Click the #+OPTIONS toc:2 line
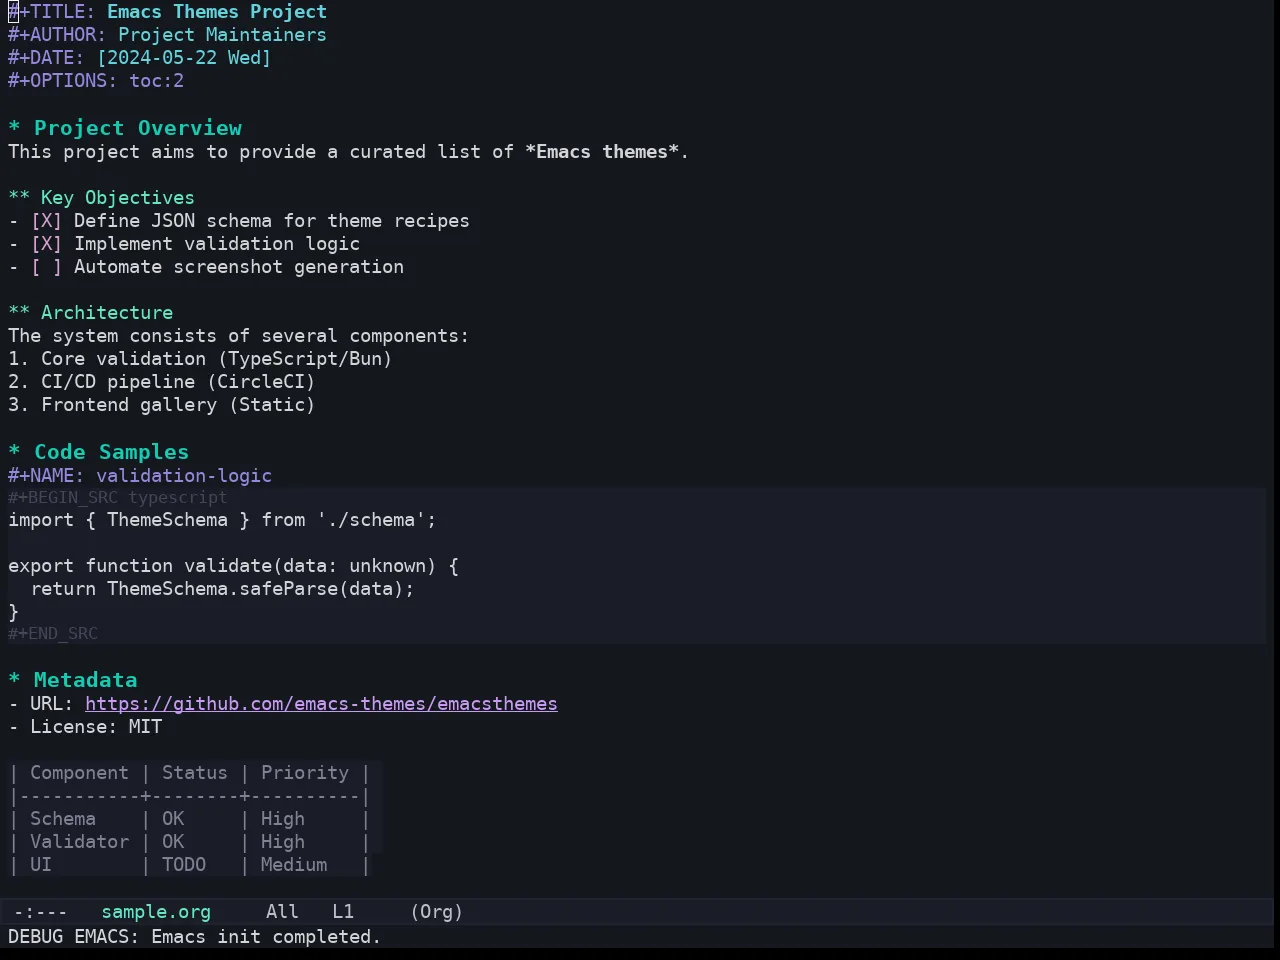1280x960 pixels. coord(96,81)
